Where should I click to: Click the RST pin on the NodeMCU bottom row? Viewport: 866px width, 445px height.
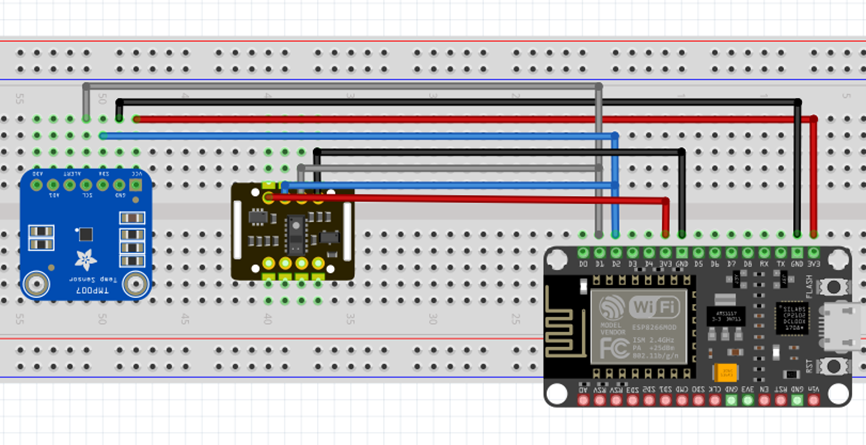point(781,400)
